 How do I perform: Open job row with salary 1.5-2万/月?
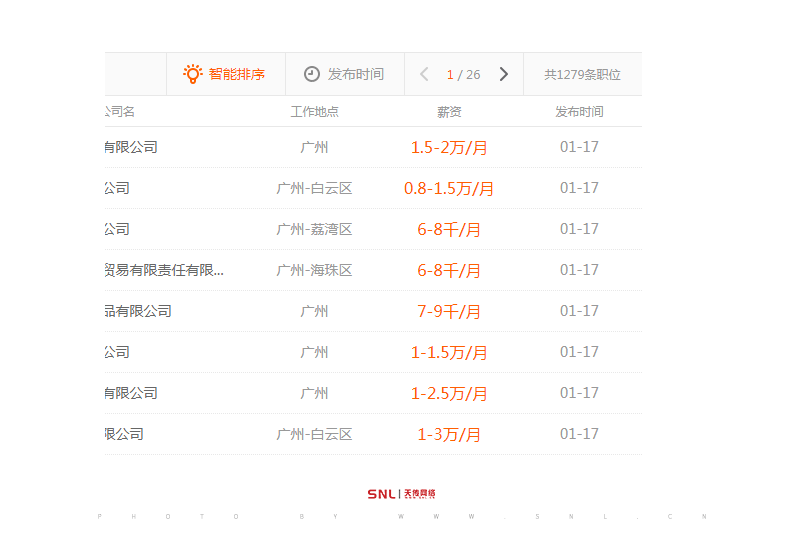[x=449, y=147]
